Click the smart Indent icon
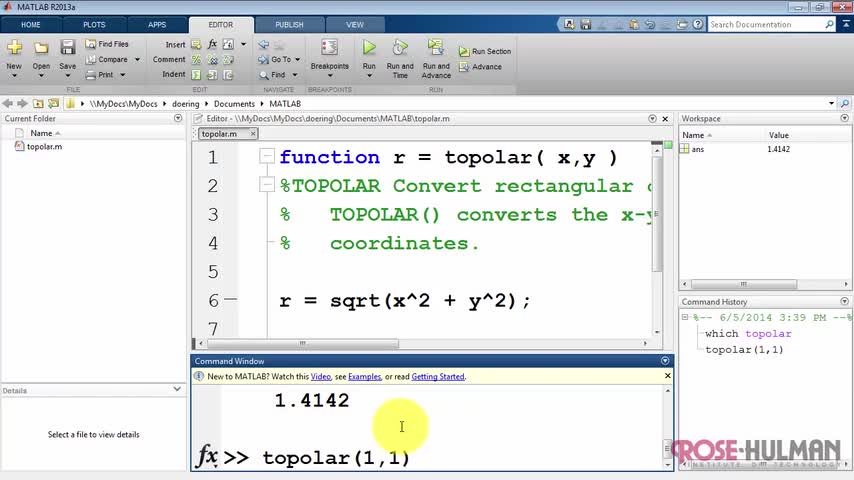Screen dimensions: 854x480 coord(197,75)
